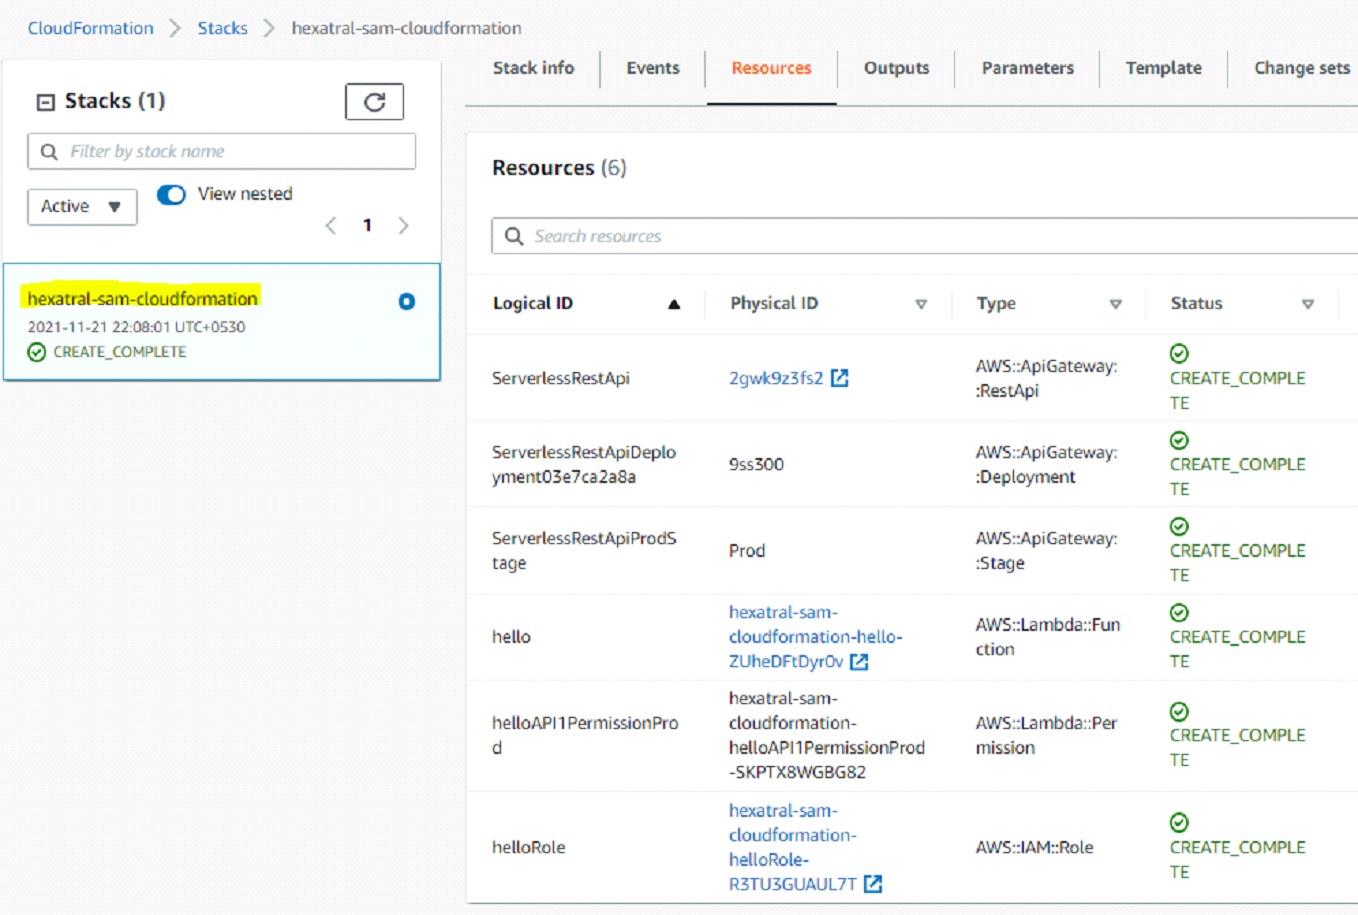Switch to the Events tab
Viewport: 1358px width, 915px height.
coord(652,68)
